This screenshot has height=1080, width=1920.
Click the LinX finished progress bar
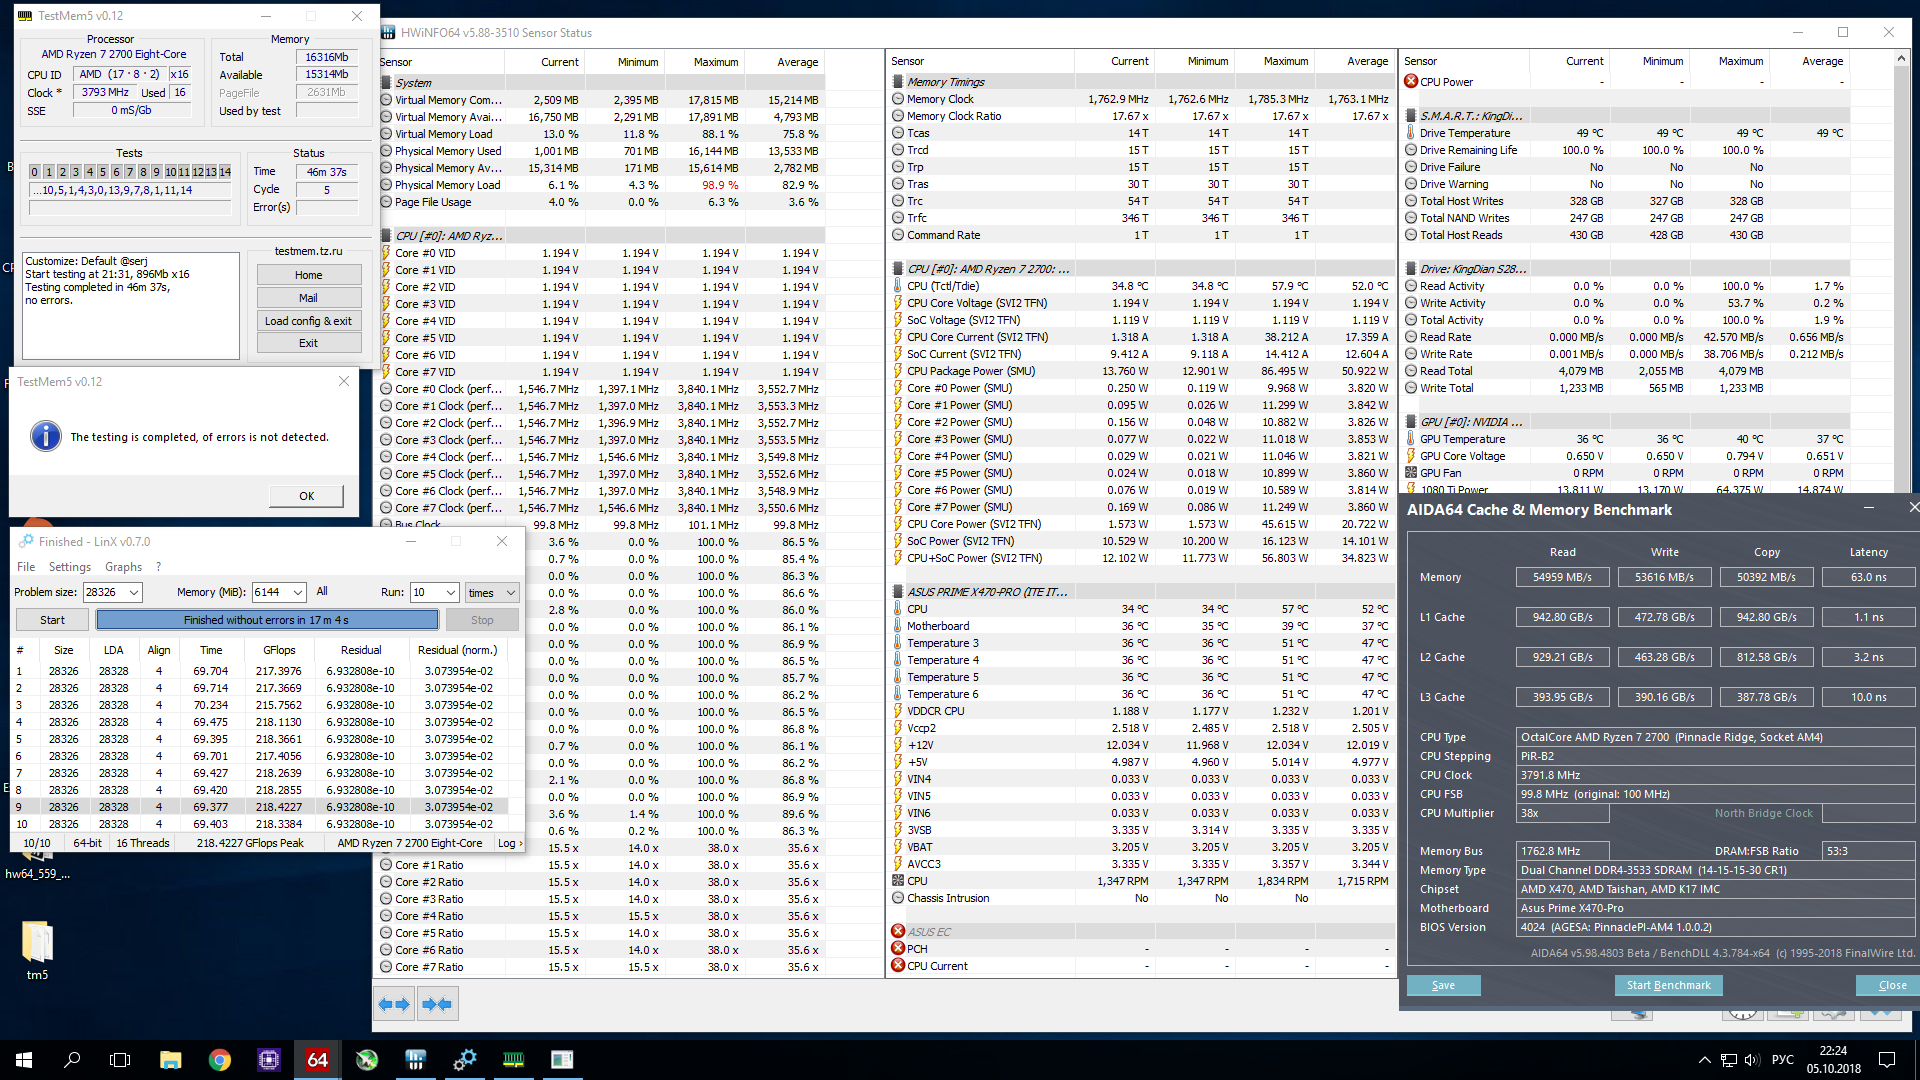(266, 620)
